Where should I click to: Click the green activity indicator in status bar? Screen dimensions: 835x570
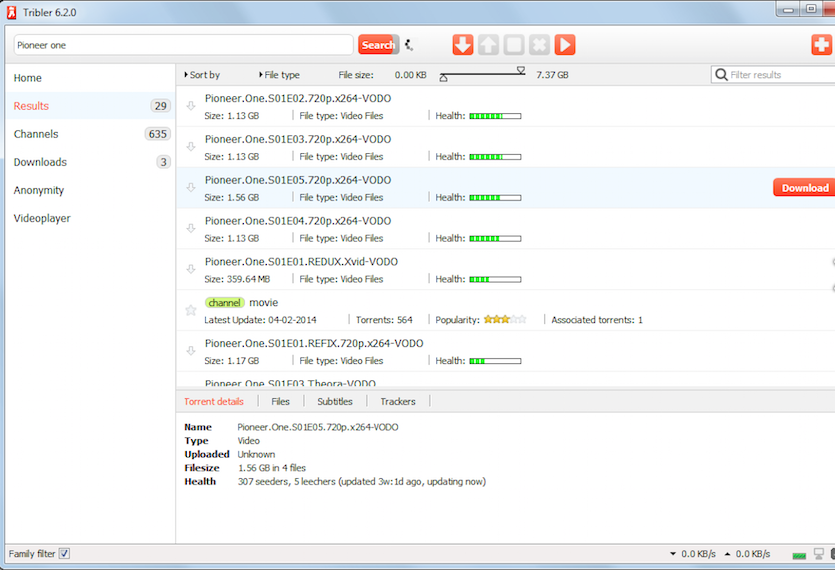click(x=799, y=556)
